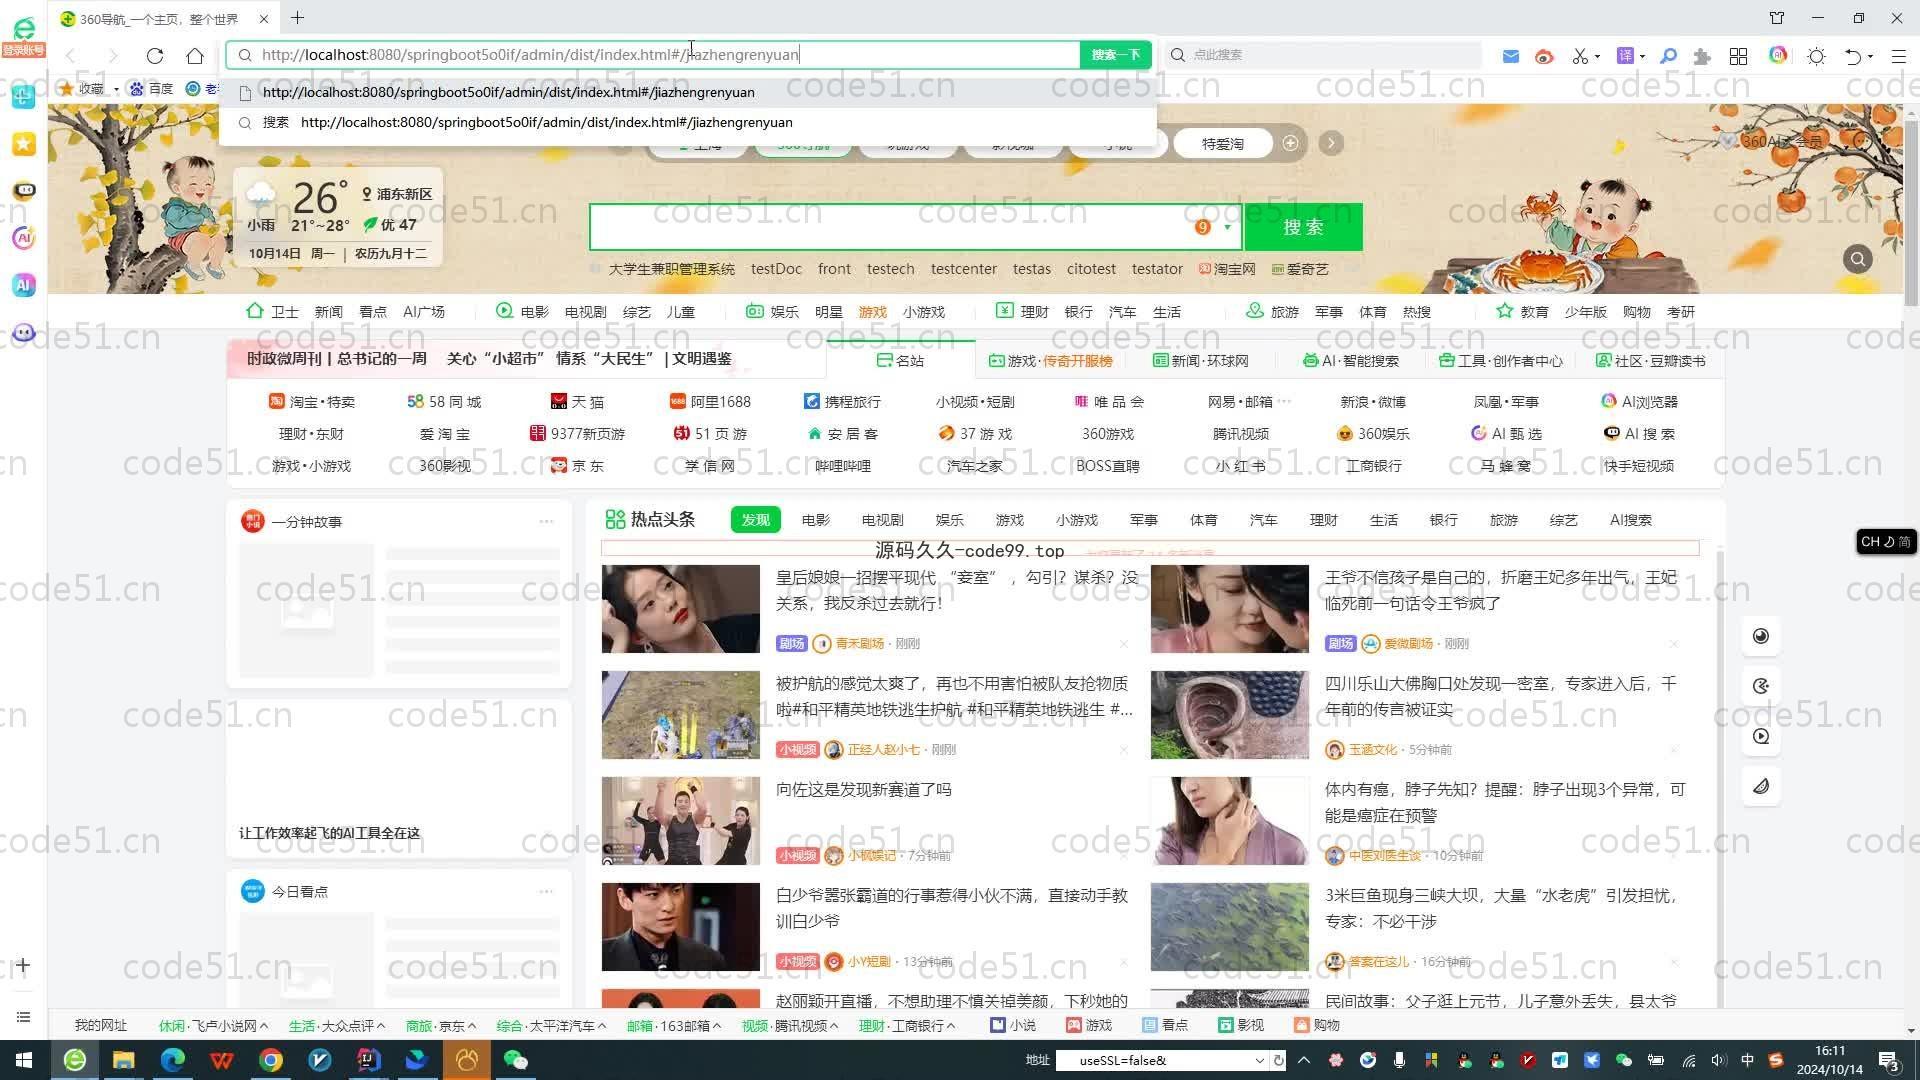Open new browser tab with plus
Viewport: 1920px width, 1080px height.
click(298, 18)
